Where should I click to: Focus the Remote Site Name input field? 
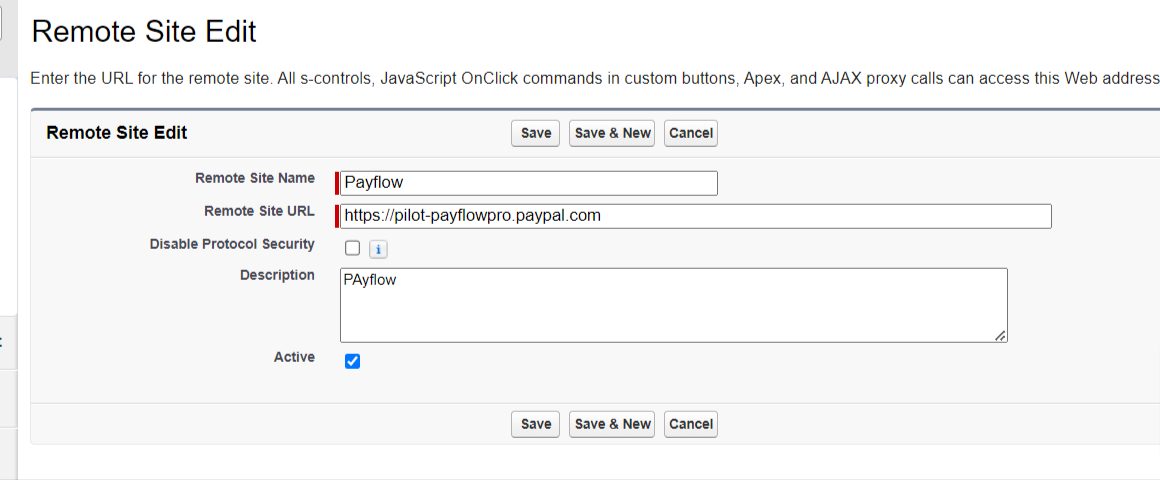point(529,183)
